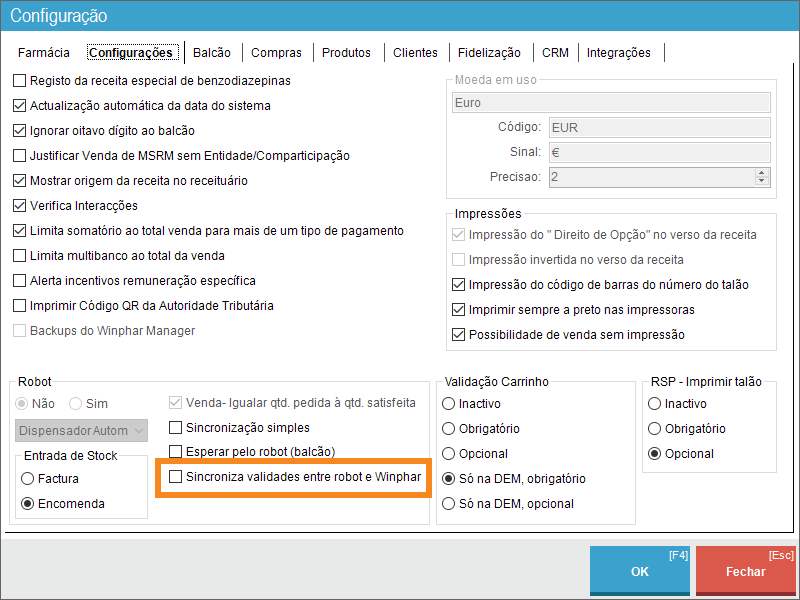Enable Registo da receita especial de benzodiazepinas
Image resolution: width=800 pixels, height=600 pixels.
pos(20,80)
